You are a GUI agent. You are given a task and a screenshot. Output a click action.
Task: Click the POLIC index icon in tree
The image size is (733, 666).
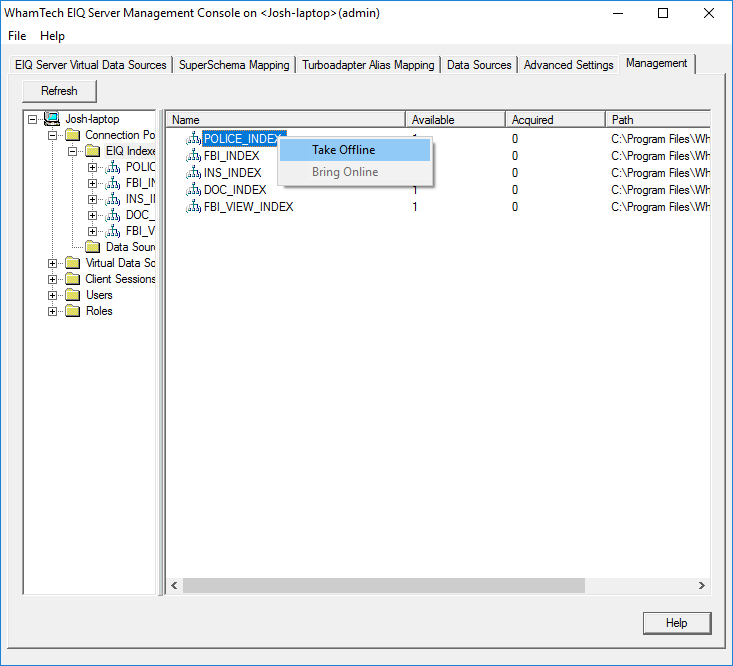[x=113, y=167]
